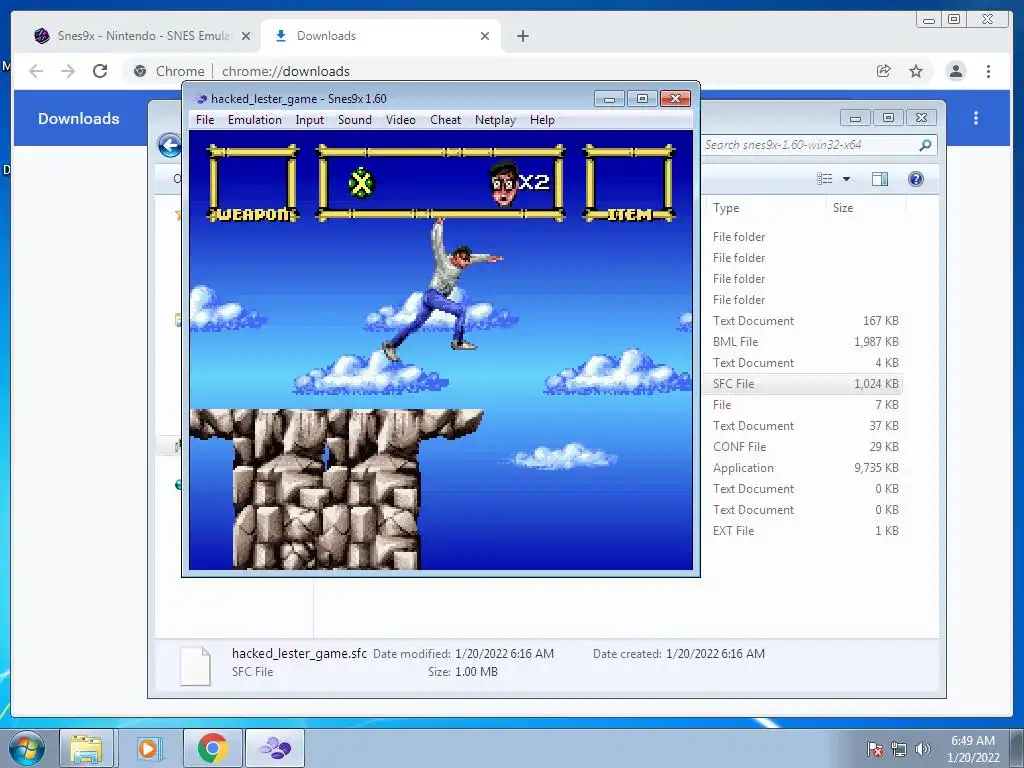Select the BML File row
The image size is (1024, 768).
803,342
